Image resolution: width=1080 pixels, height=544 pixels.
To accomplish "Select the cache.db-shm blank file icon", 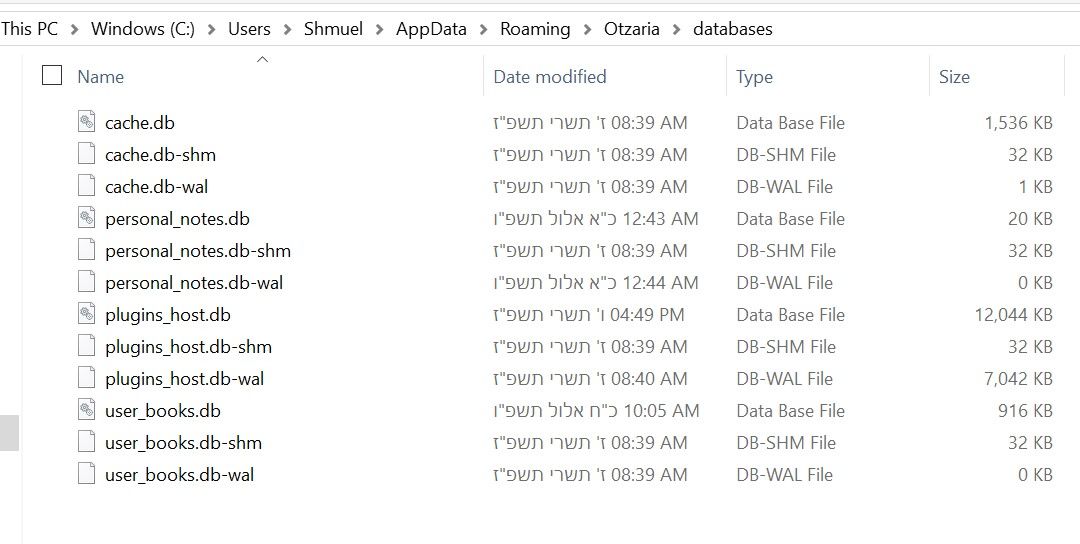I will coord(86,154).
